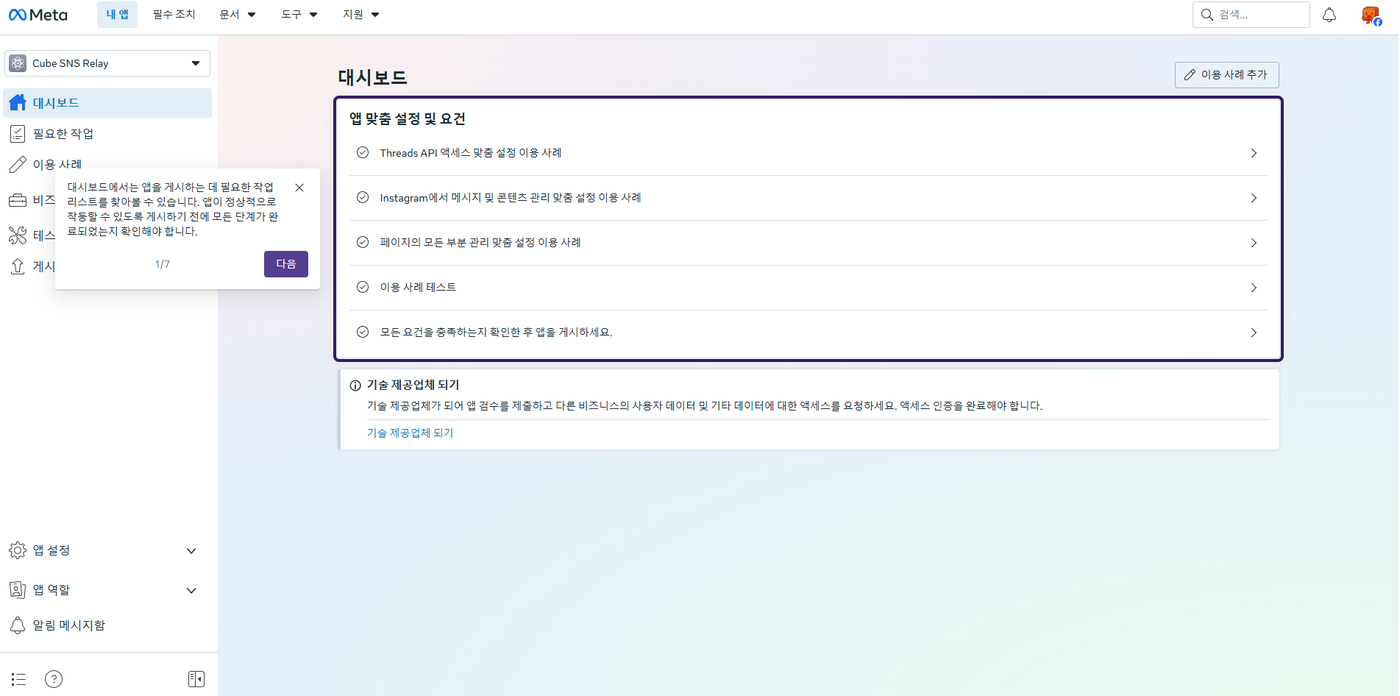The height and width of the screenshot is (696, 1400).
Task: Click check circle for Threads API row
Action: (x=363, y=153)
